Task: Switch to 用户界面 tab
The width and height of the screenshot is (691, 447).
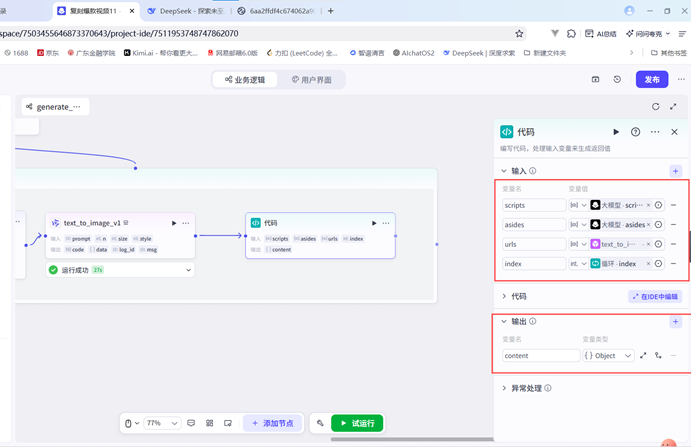Action: 312,80
